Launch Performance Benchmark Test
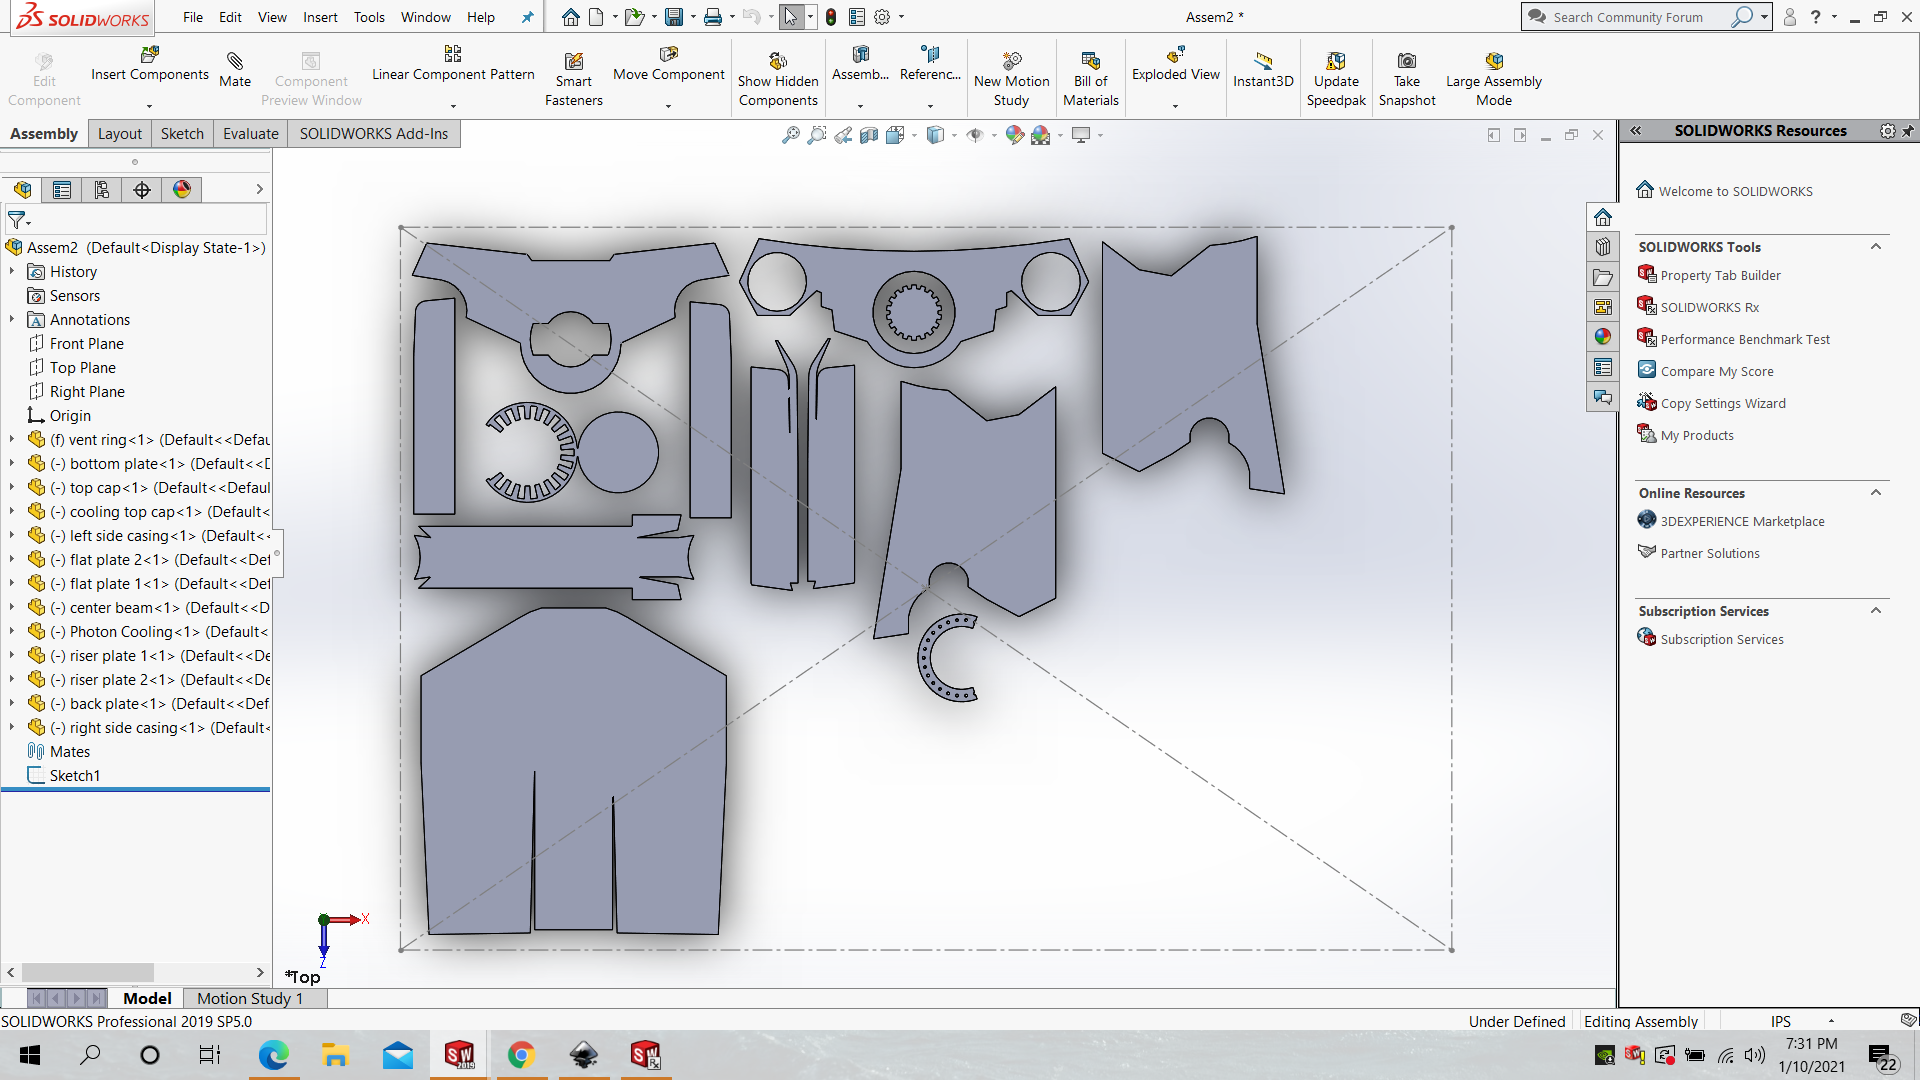1920x1080 pixels. (x=1745, y=339)
